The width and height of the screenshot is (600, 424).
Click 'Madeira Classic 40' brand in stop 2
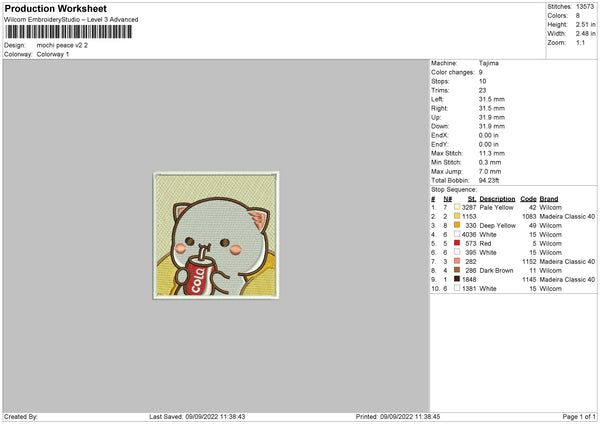pos(567,216)
